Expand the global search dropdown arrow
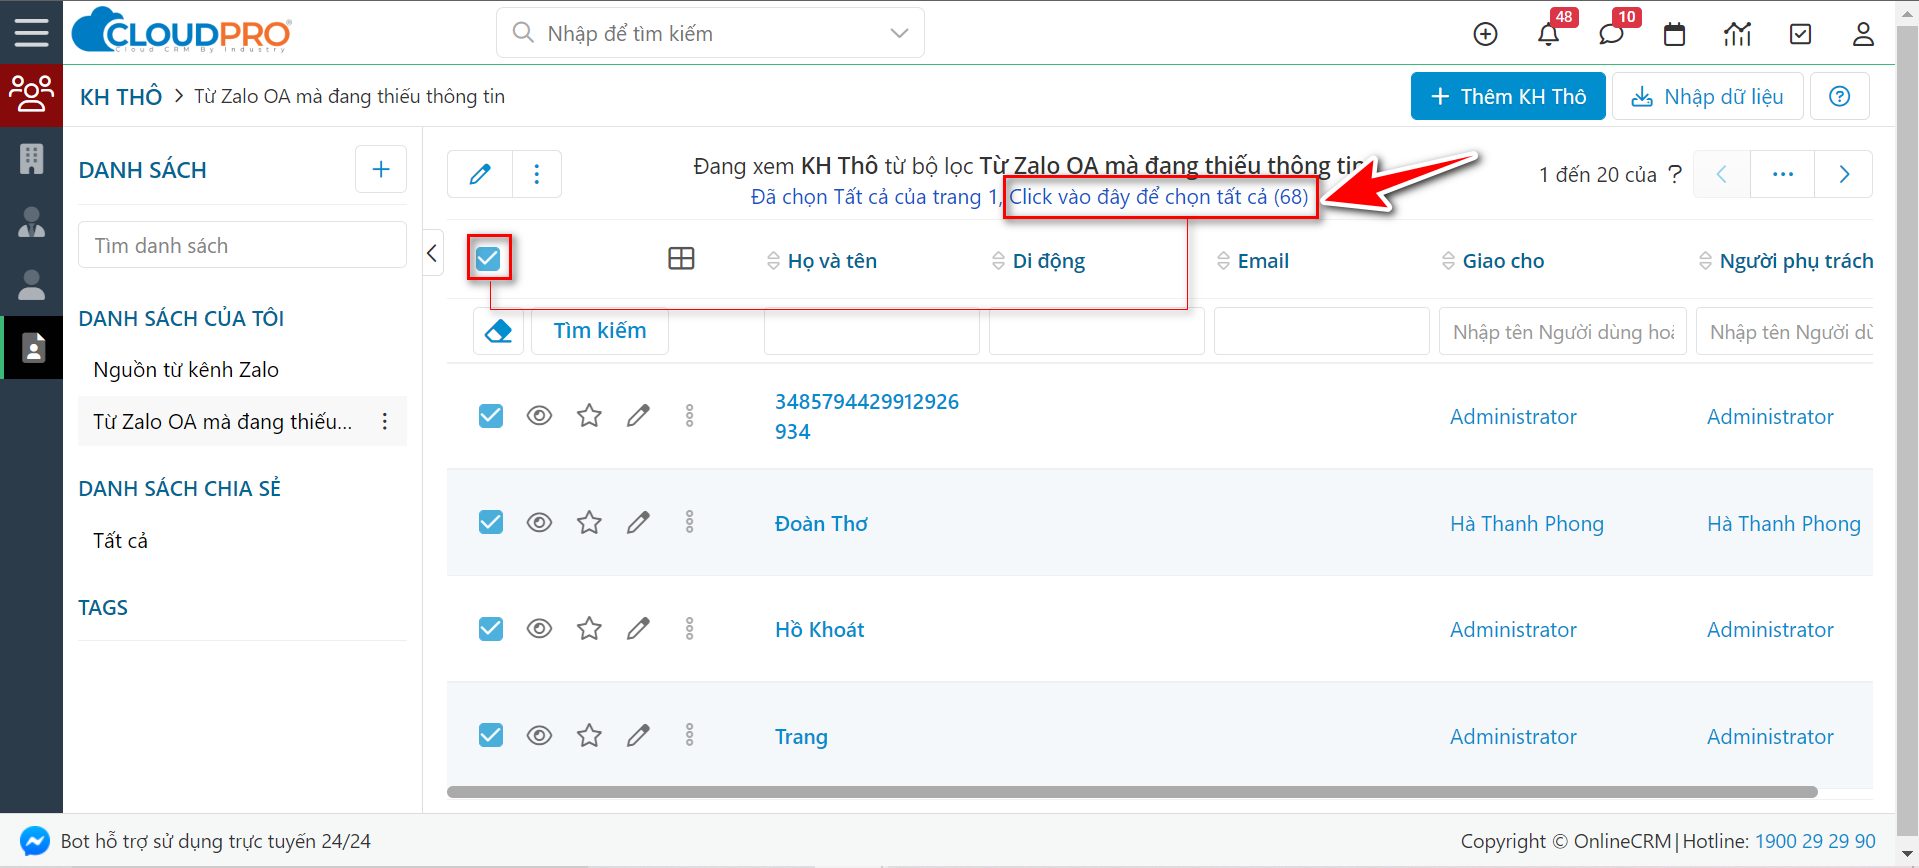 coord(899,33)
